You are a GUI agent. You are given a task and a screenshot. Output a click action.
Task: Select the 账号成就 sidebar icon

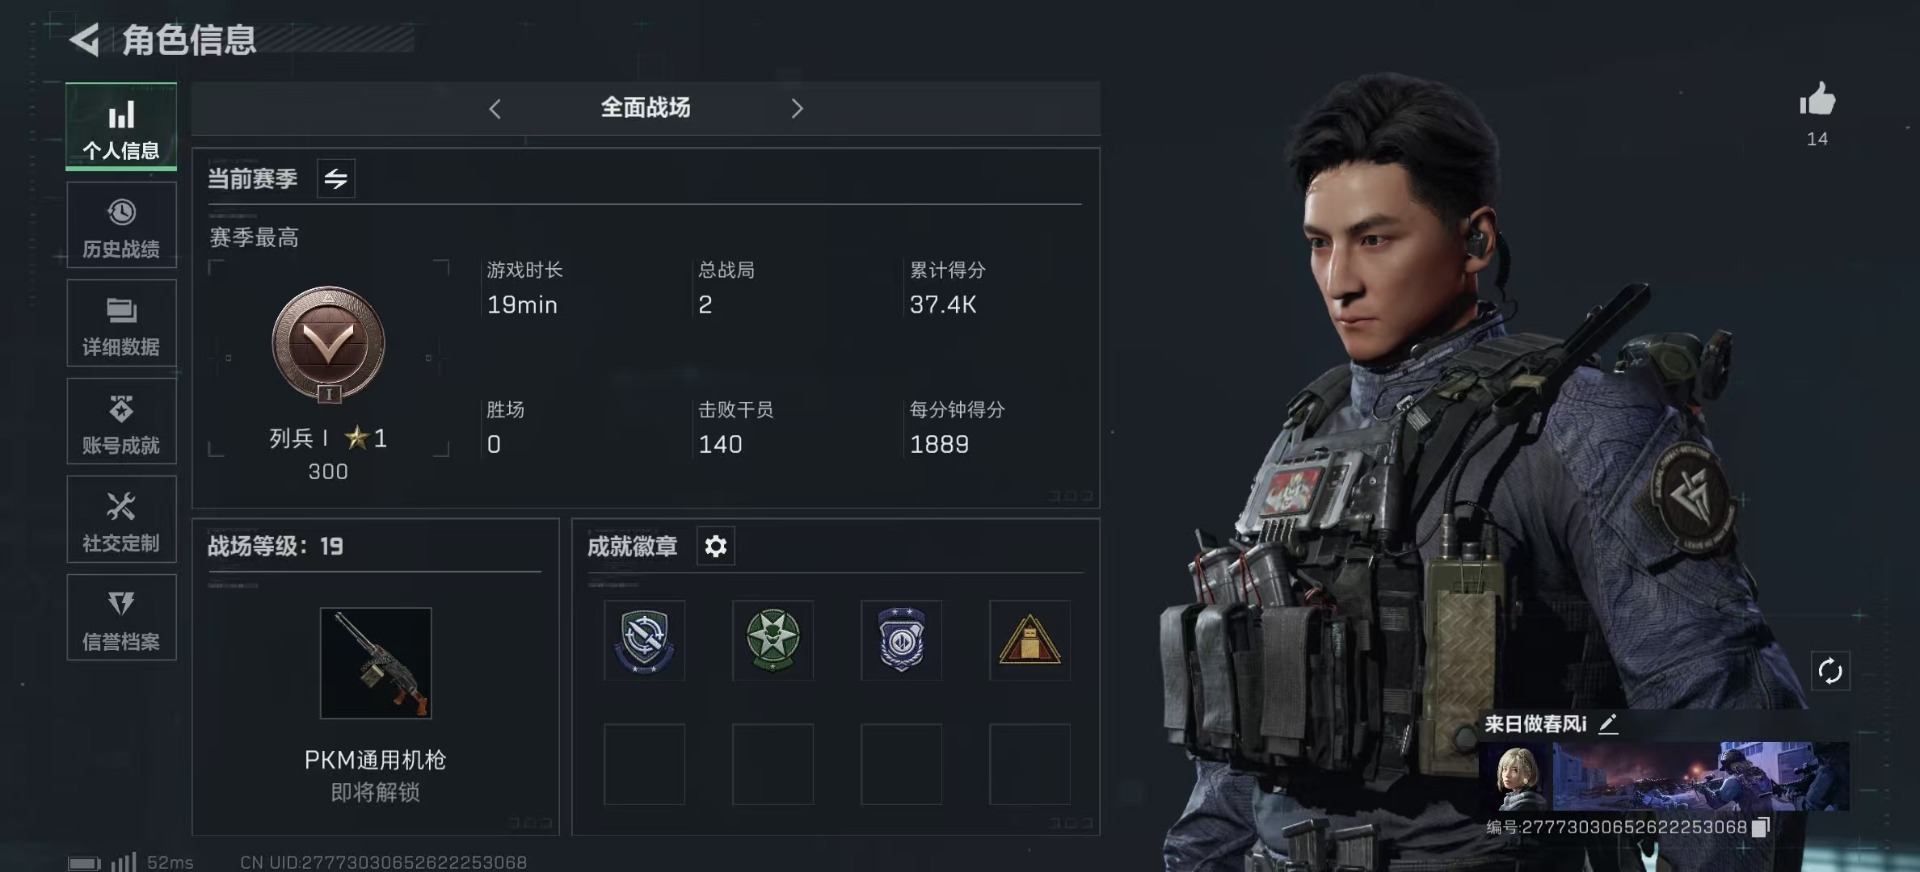pyautogui.click(x=121, y=422)
